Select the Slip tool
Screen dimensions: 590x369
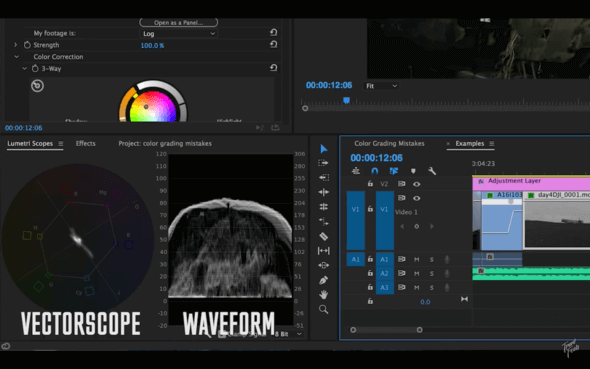click(324, 251)
